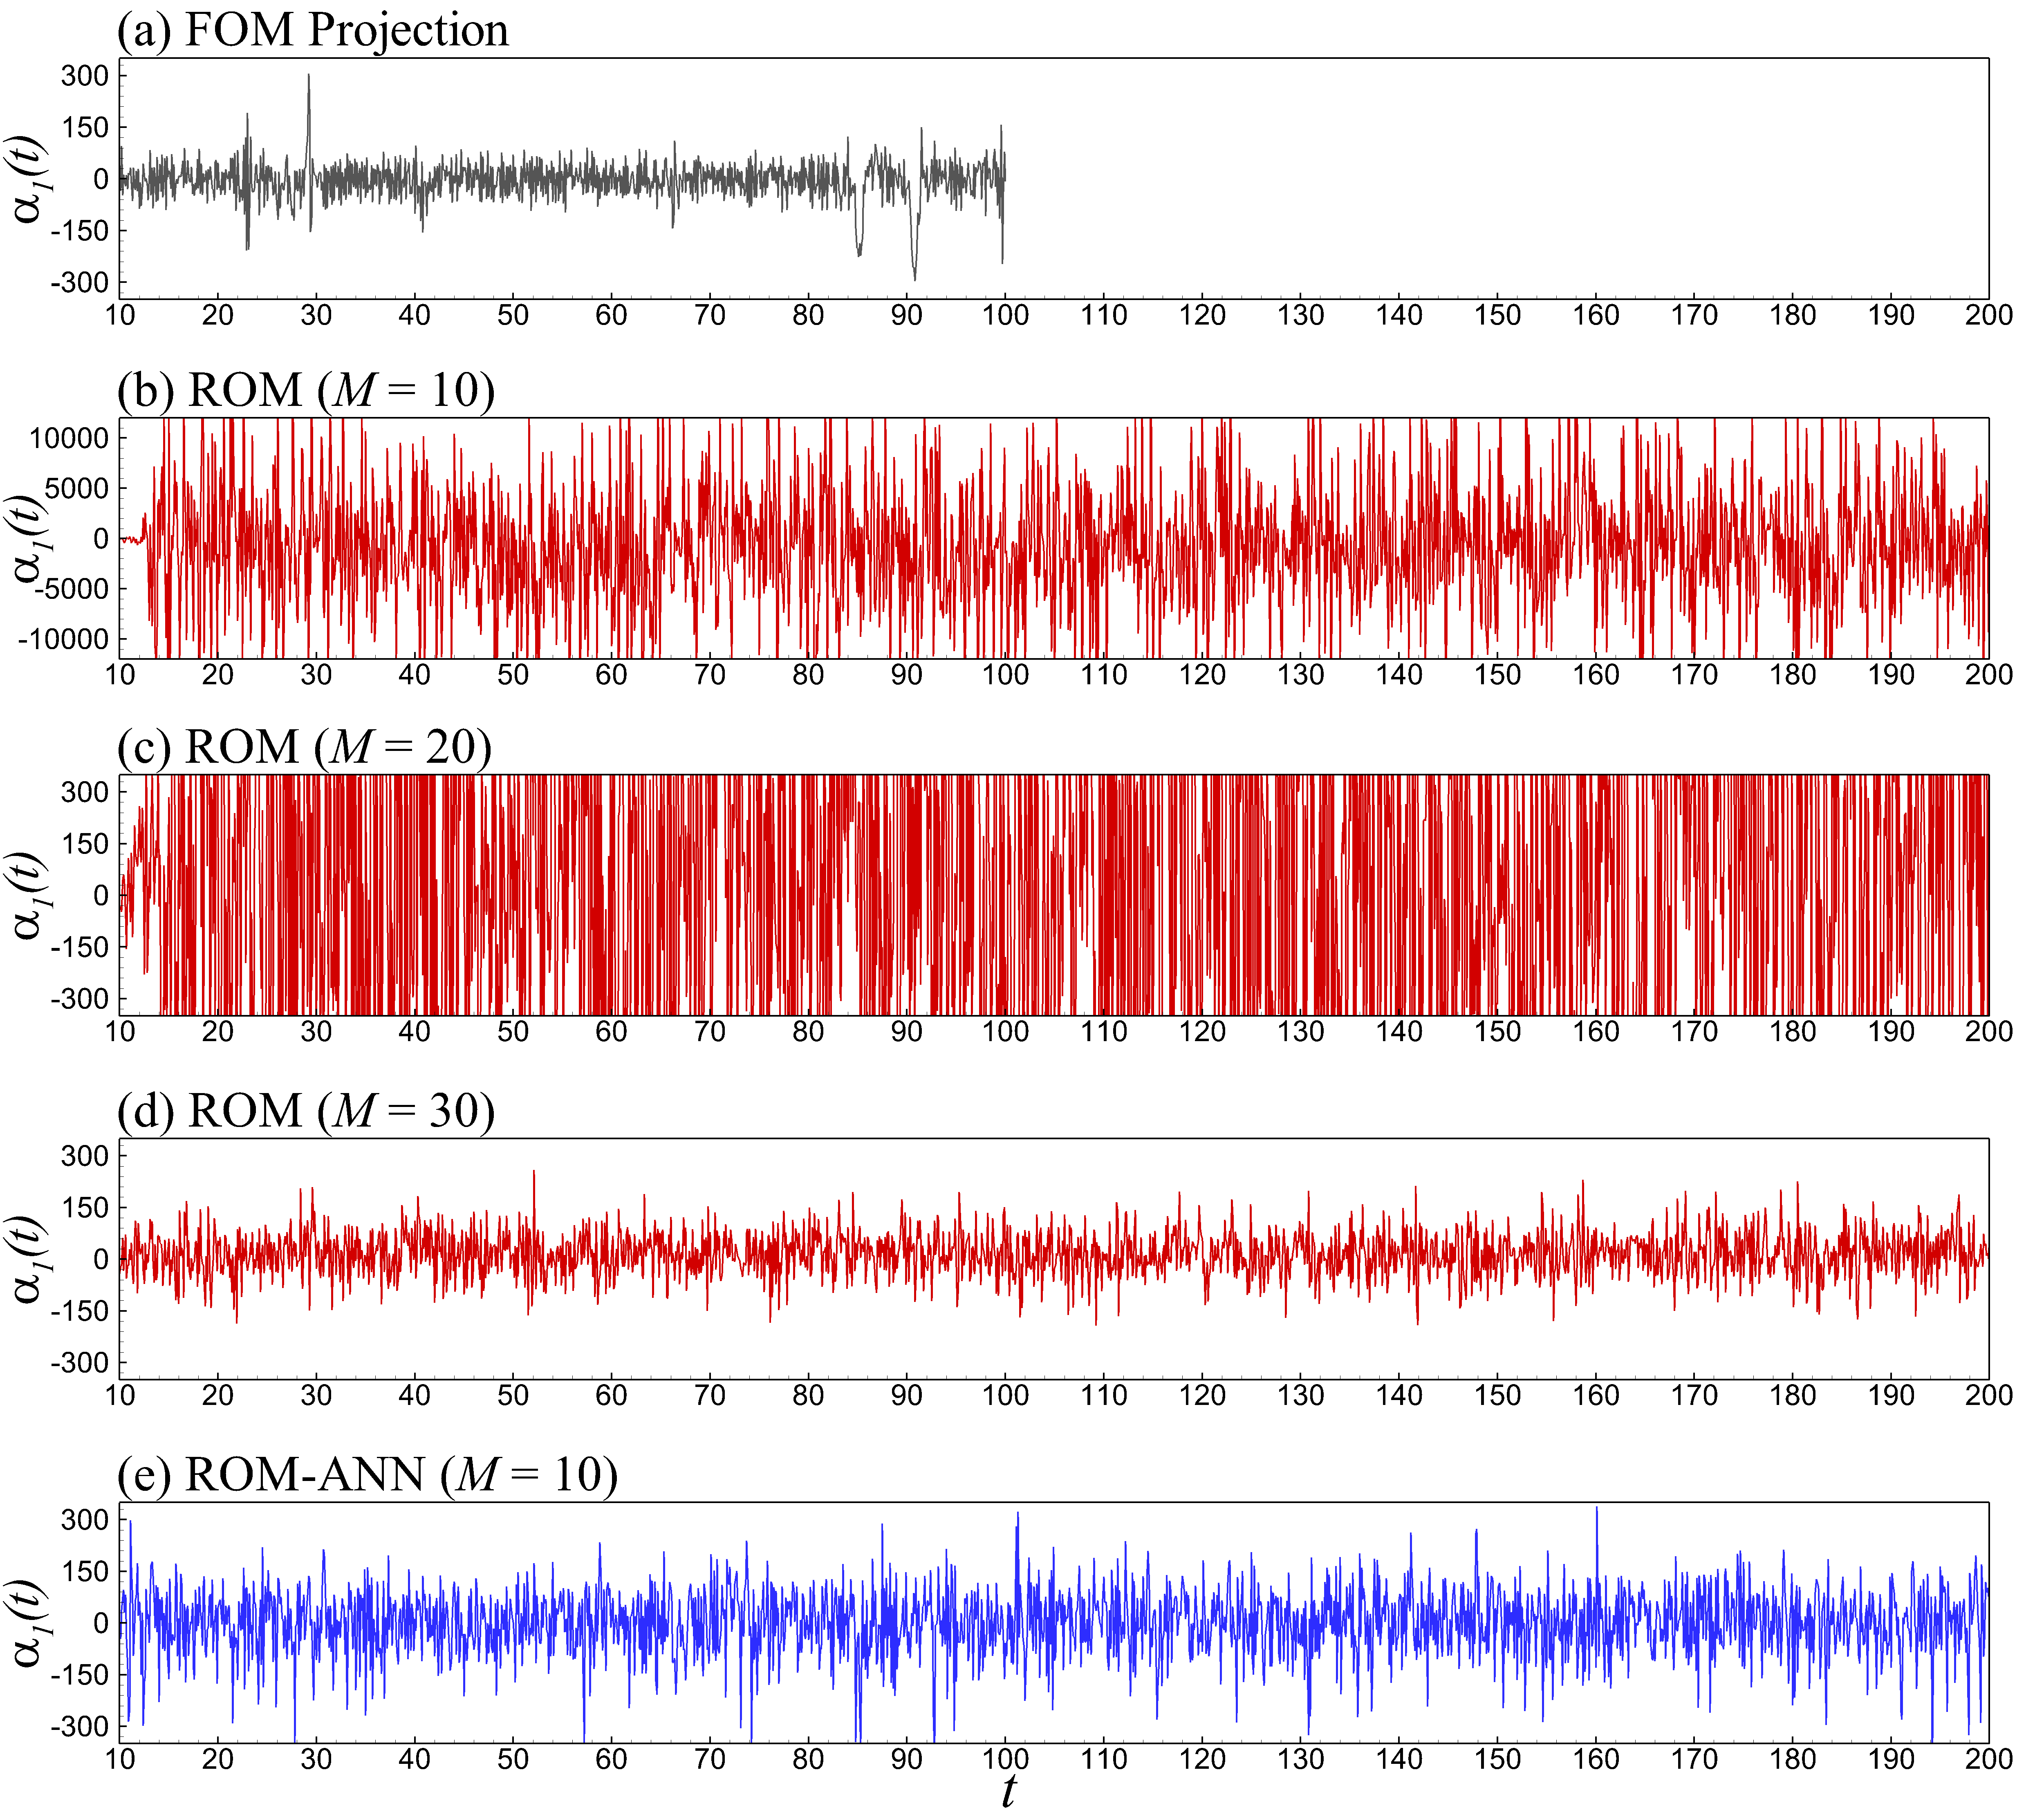Click the "-10000" y-tick label in panel (b)

pos(64,638)
